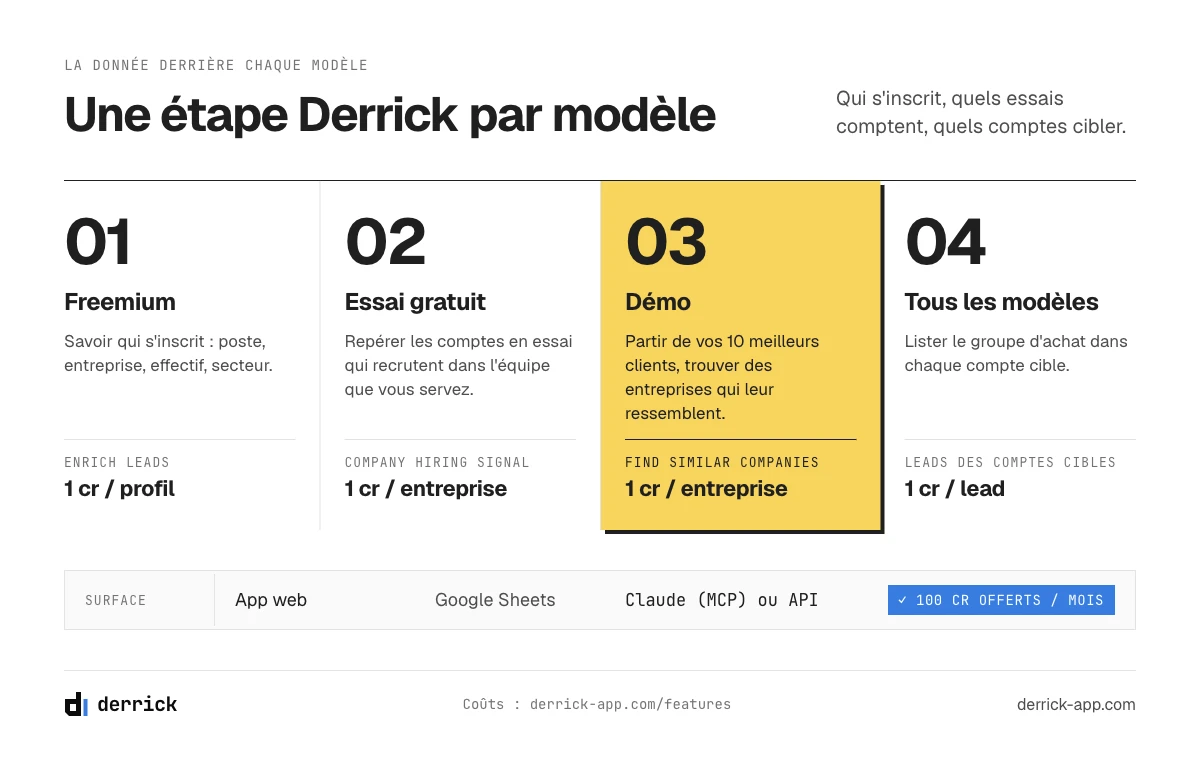Click the Essai gratuit heading
The width and height of the screenshot is (1200, 757).
[x=415, y=302]
